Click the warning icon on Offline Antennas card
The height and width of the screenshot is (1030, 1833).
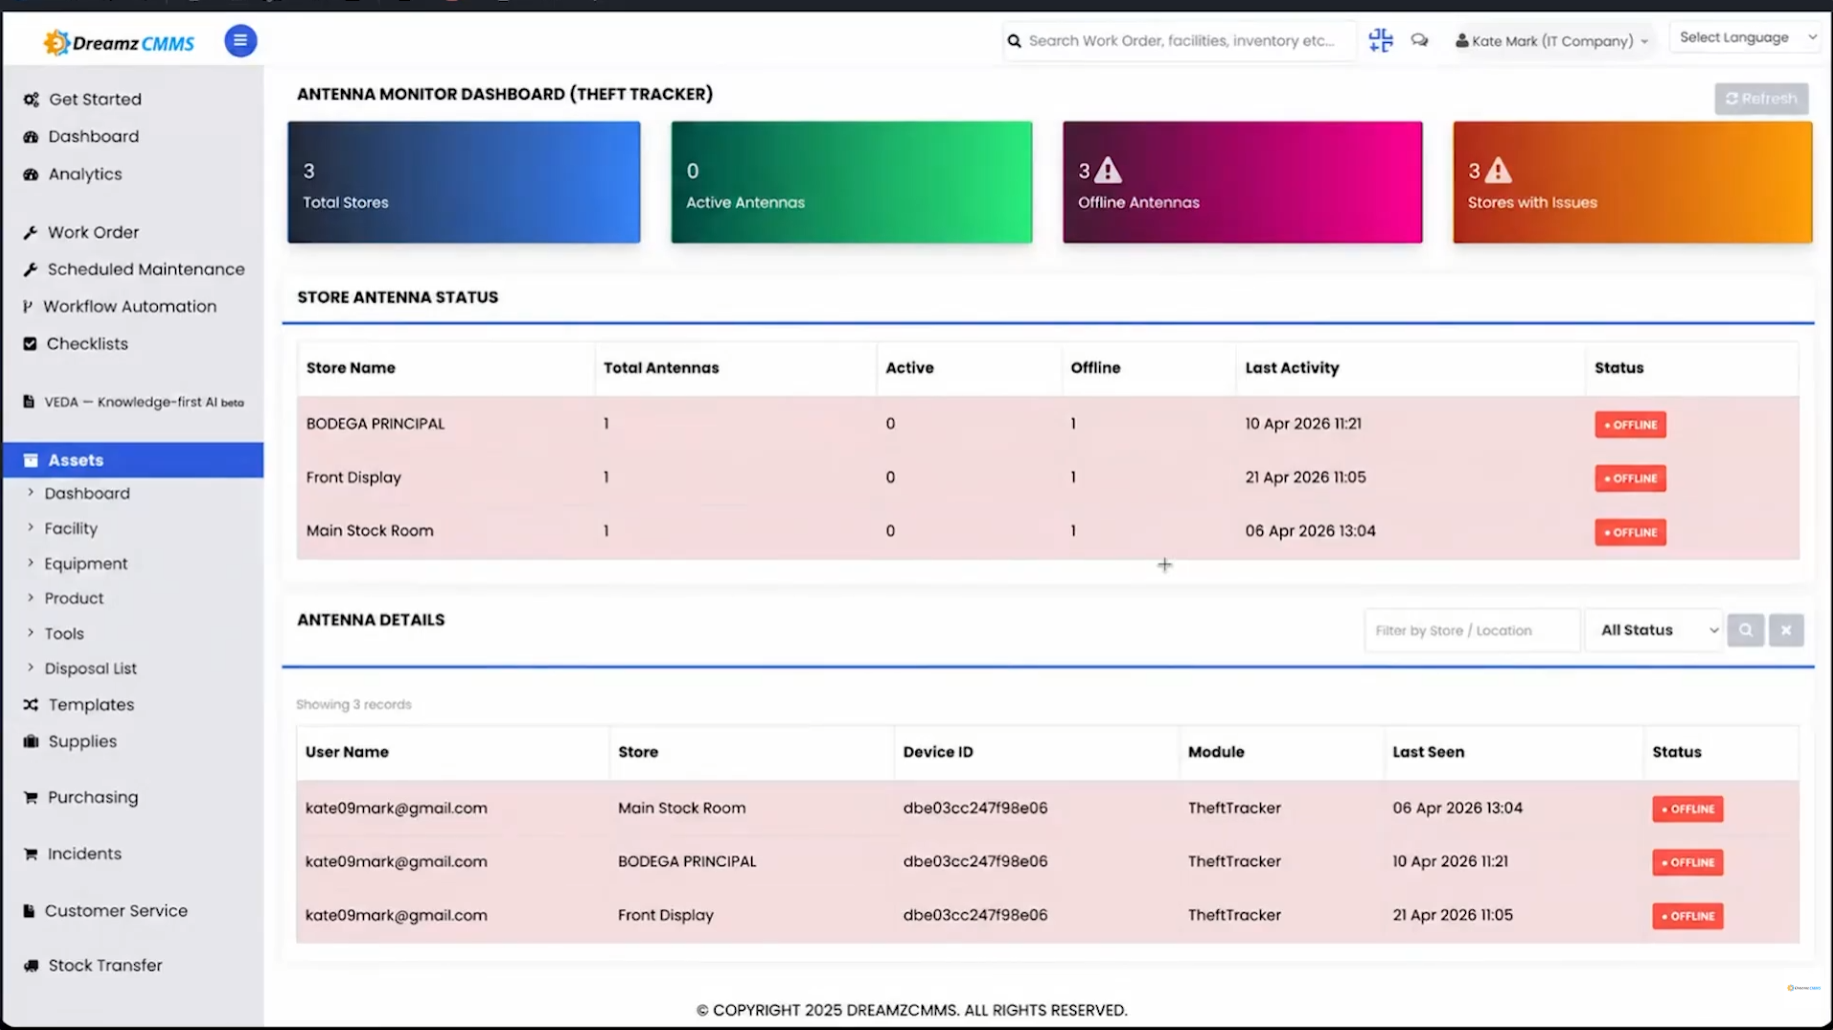[1107, 170]
